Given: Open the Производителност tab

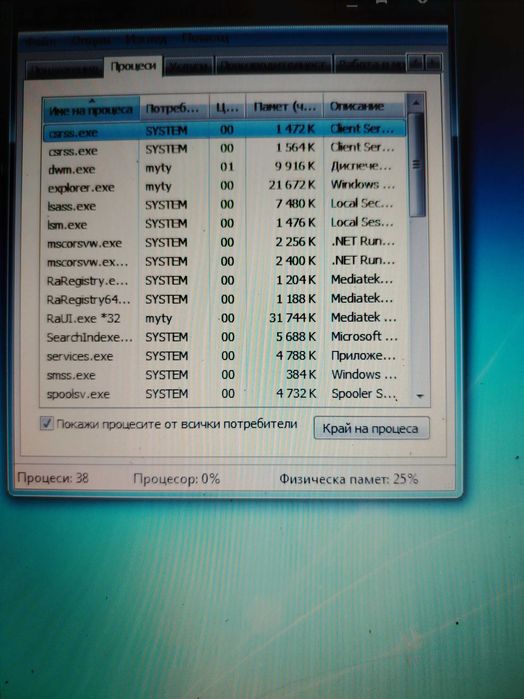Looking at the screenshot, I should [273, 65].
